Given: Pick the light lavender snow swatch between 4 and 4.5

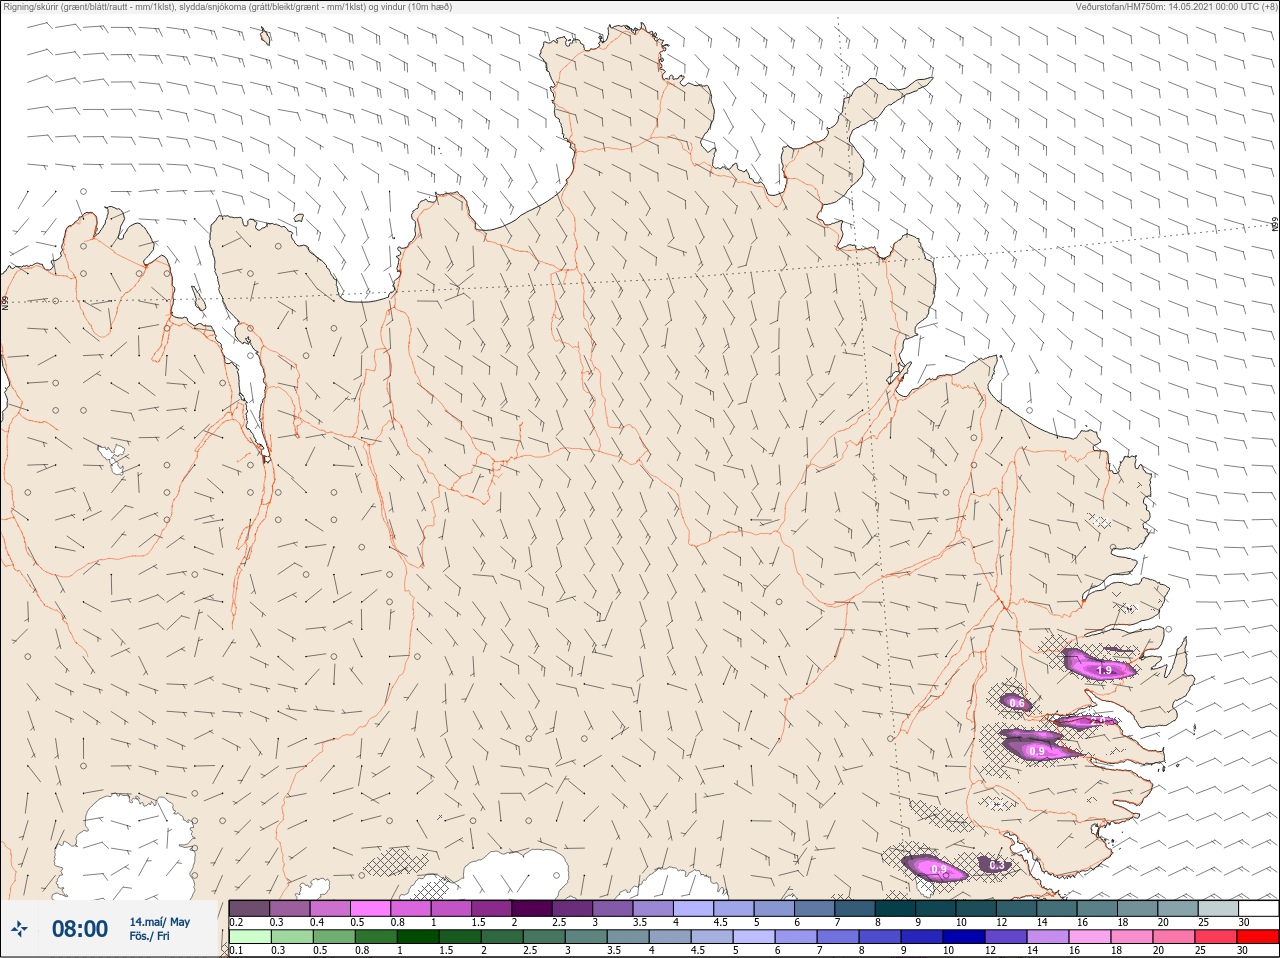Looking at the screenshot, I should (x=693, y=908).
